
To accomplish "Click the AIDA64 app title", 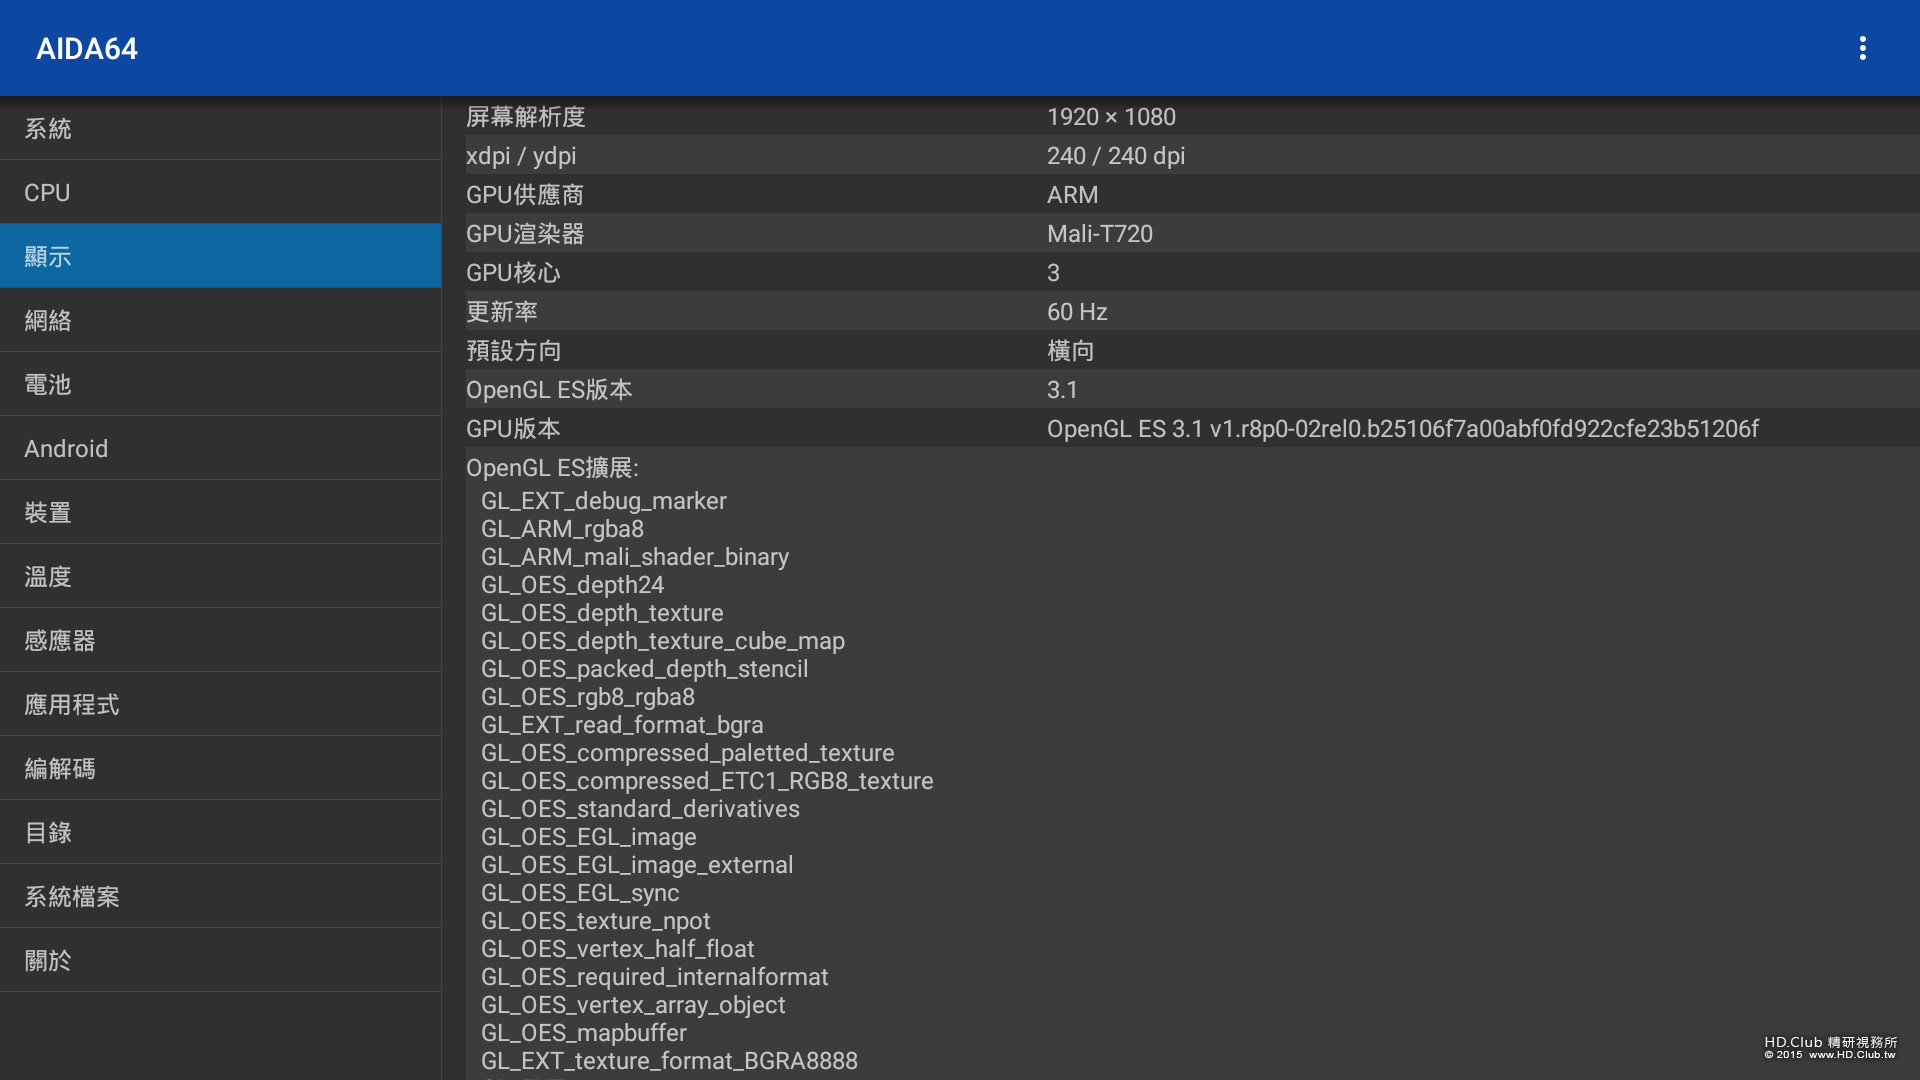I will pos(87,48).
